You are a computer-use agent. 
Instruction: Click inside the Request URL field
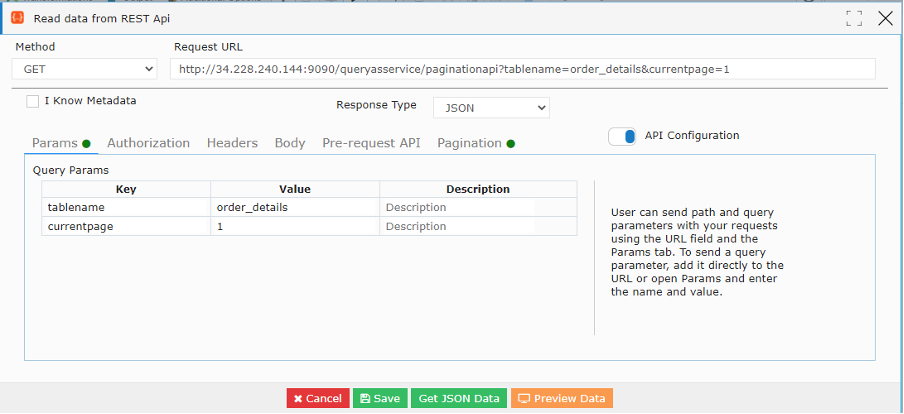coord(523,69)
